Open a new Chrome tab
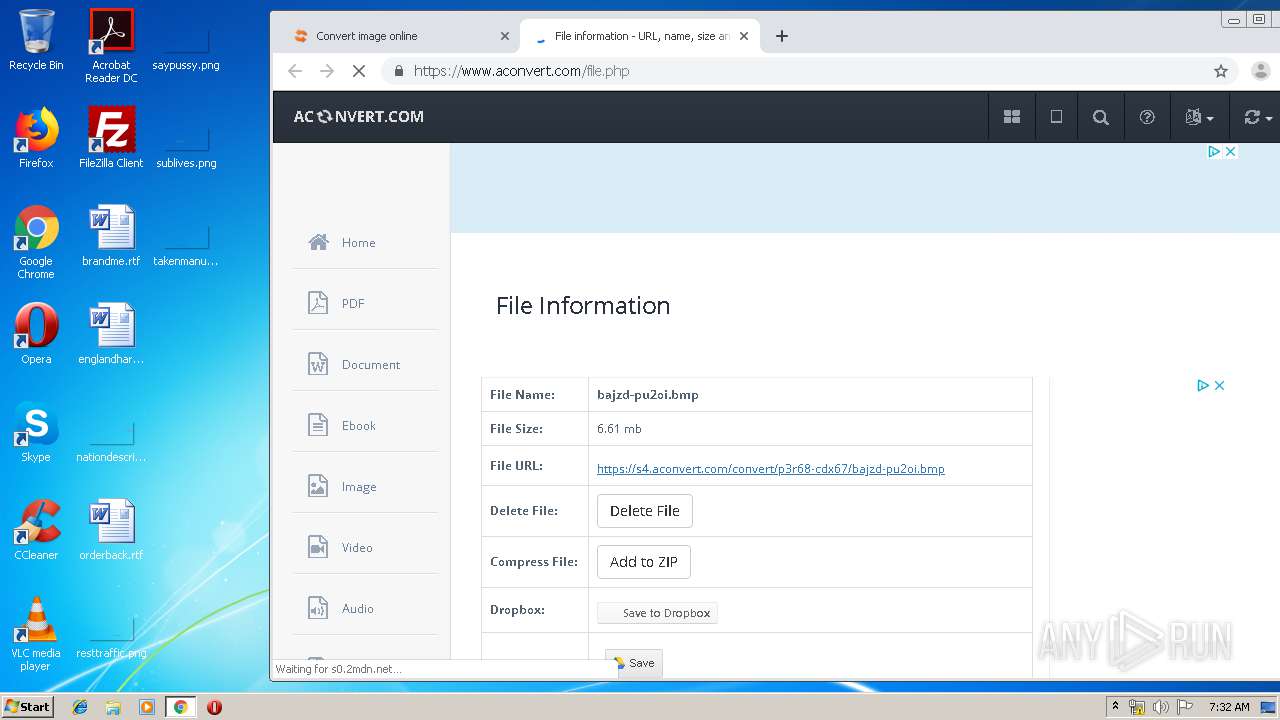 pyautogui.click(x=782, y=36)
